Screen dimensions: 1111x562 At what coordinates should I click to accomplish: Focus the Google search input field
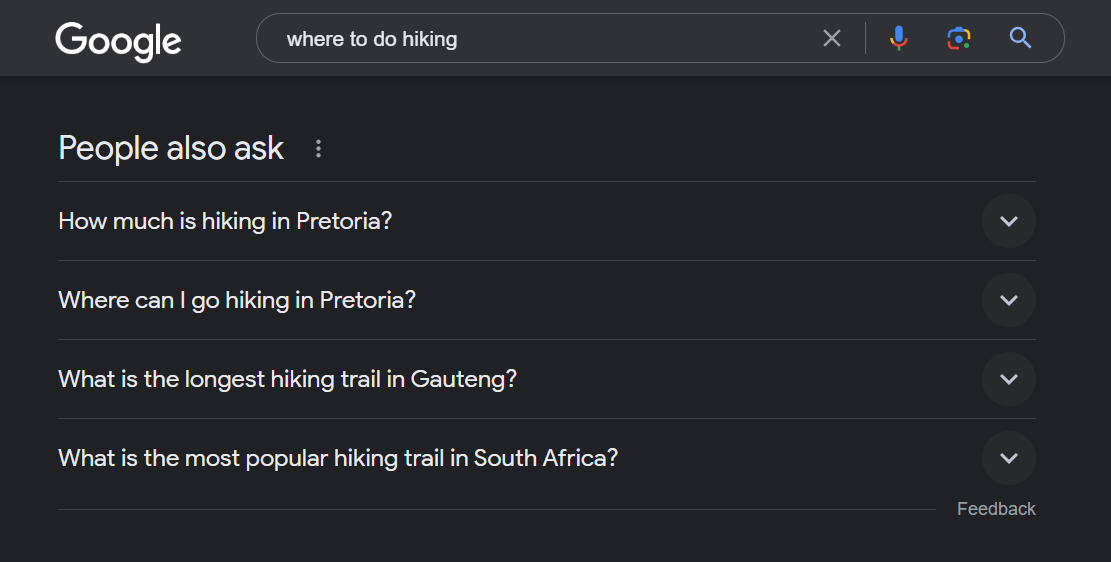point(600,39)
